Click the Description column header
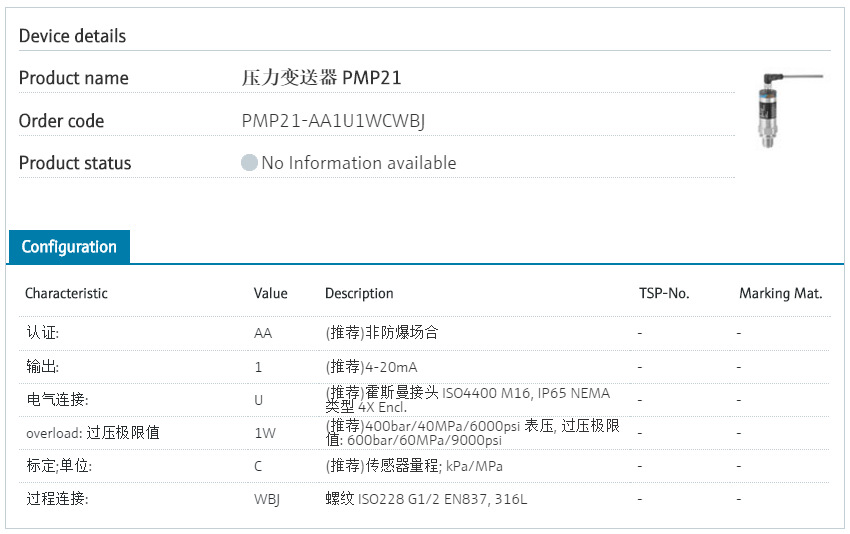 [359, 293]
